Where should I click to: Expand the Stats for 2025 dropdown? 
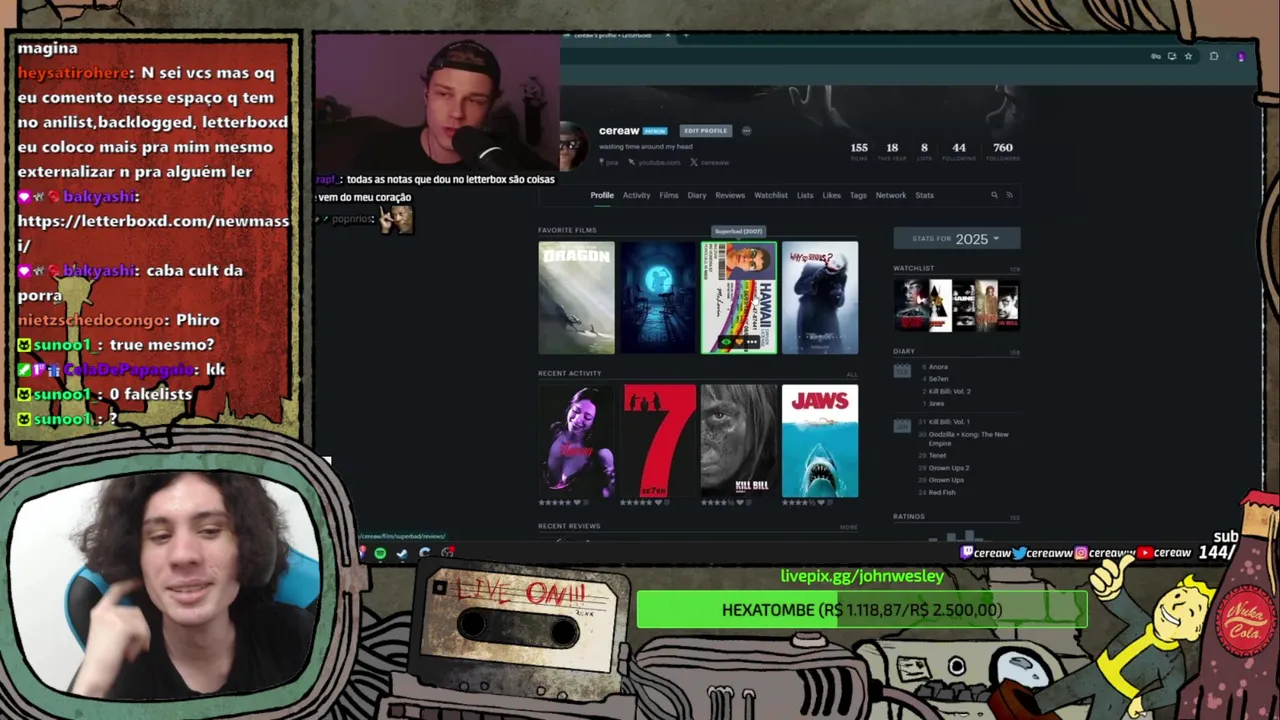coord(956,239)
